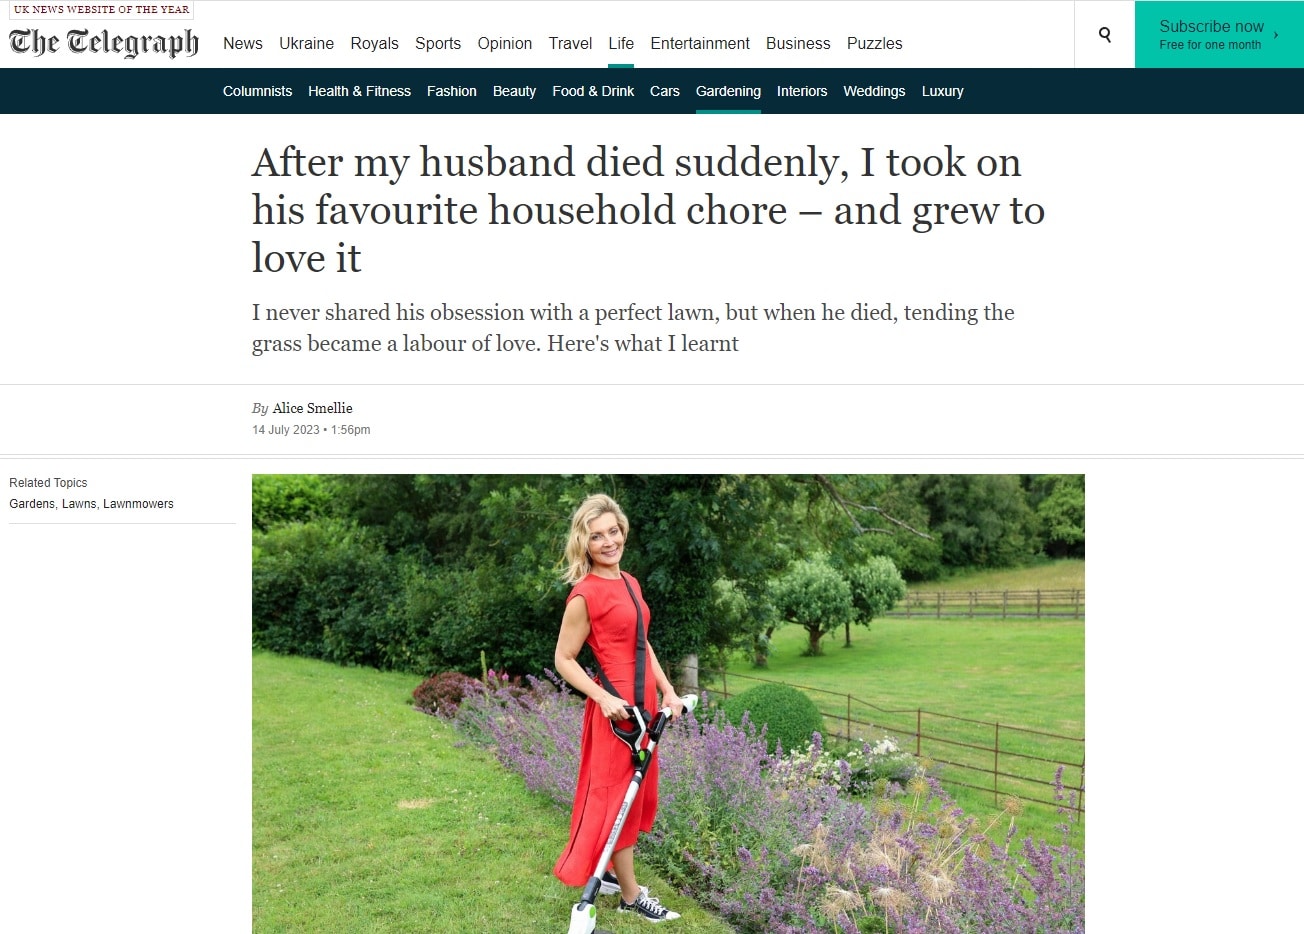Viewport: 1304px width, 934px height.
Task: Open the article's main garden photo
Action: click(668, 704)
